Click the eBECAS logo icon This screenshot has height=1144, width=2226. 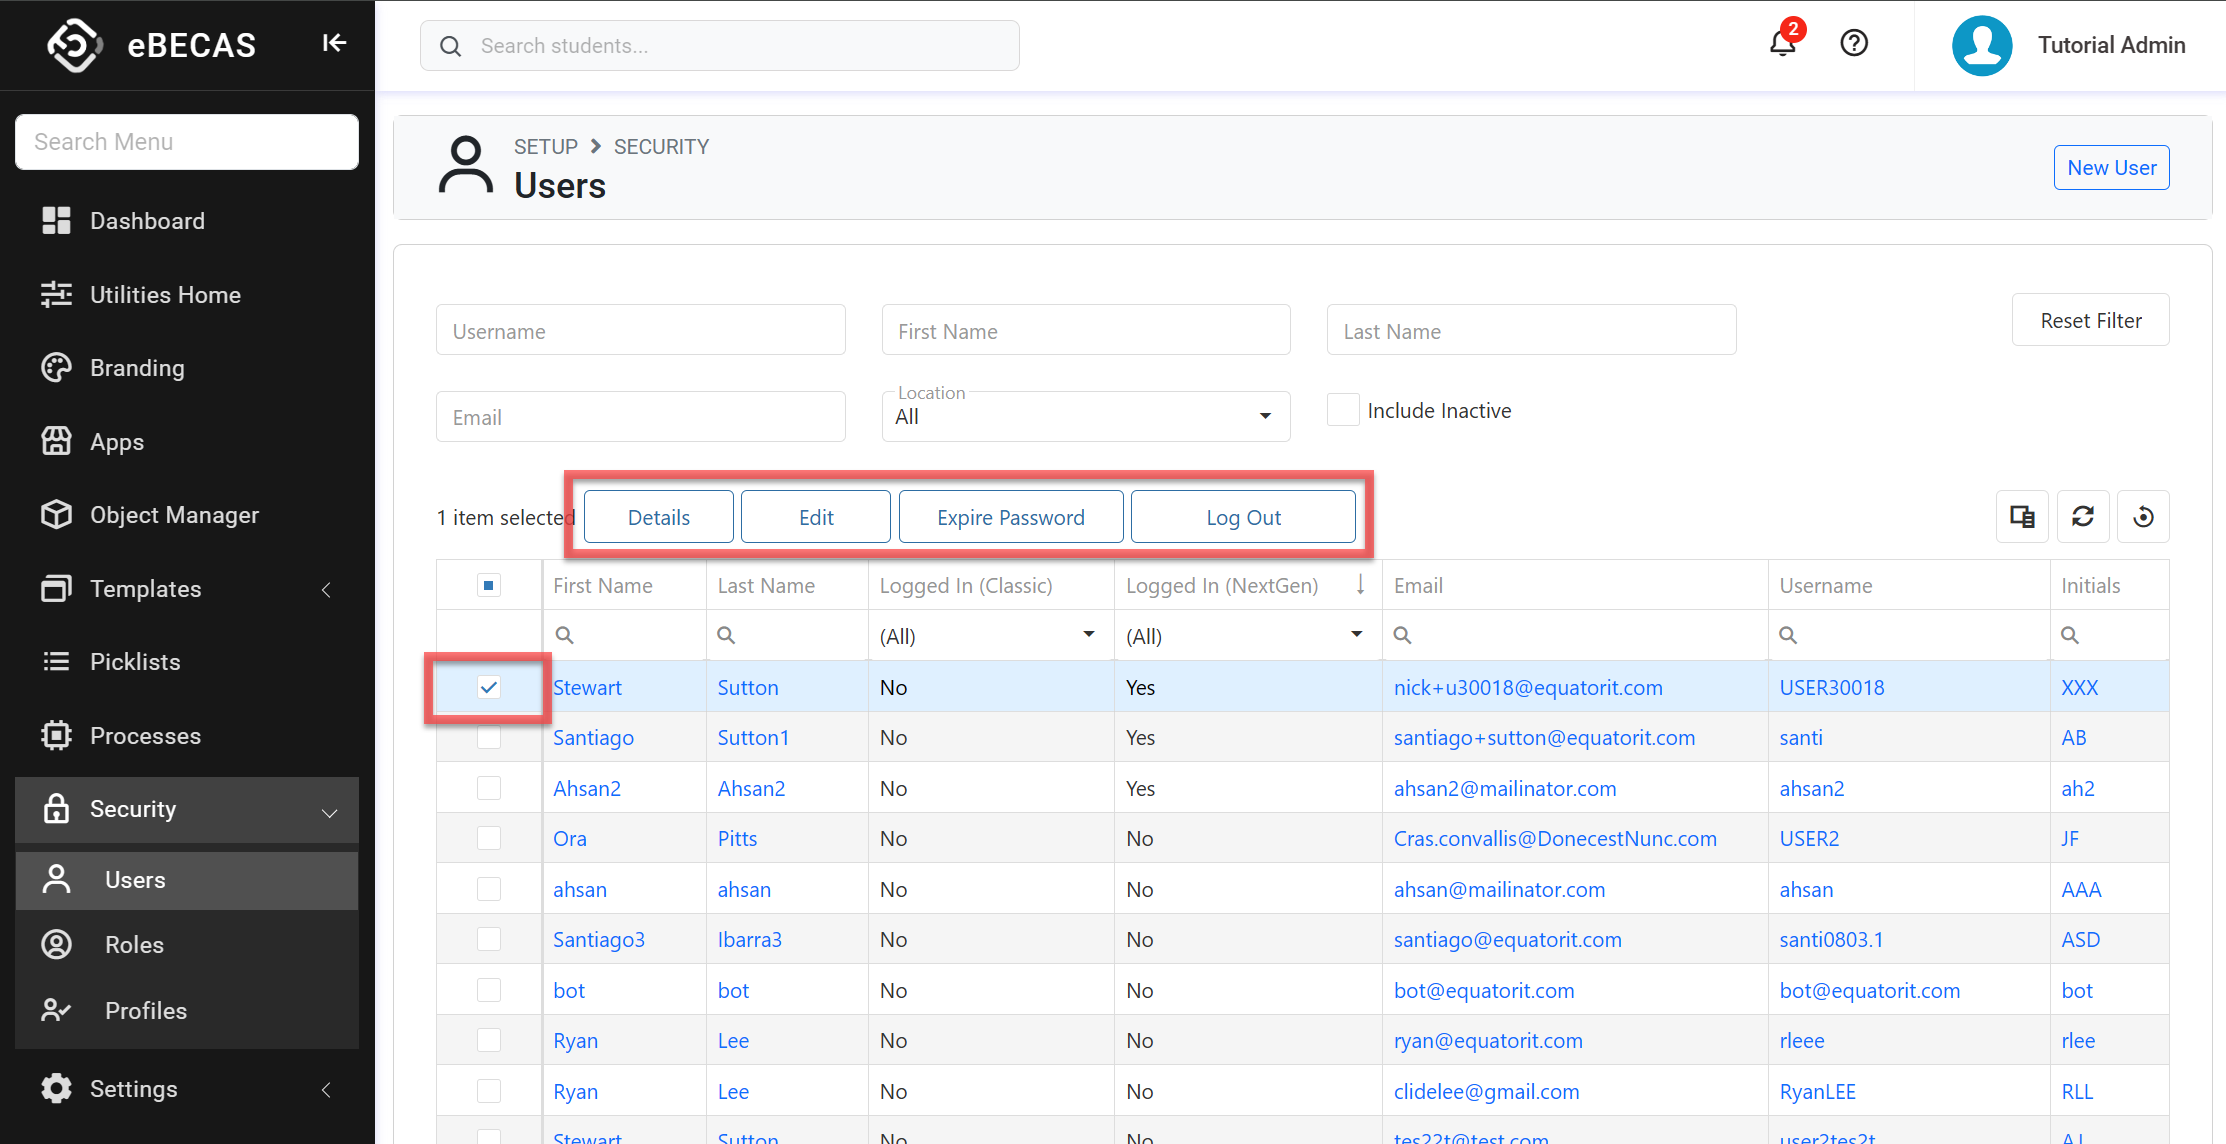[x=75, y=45]
